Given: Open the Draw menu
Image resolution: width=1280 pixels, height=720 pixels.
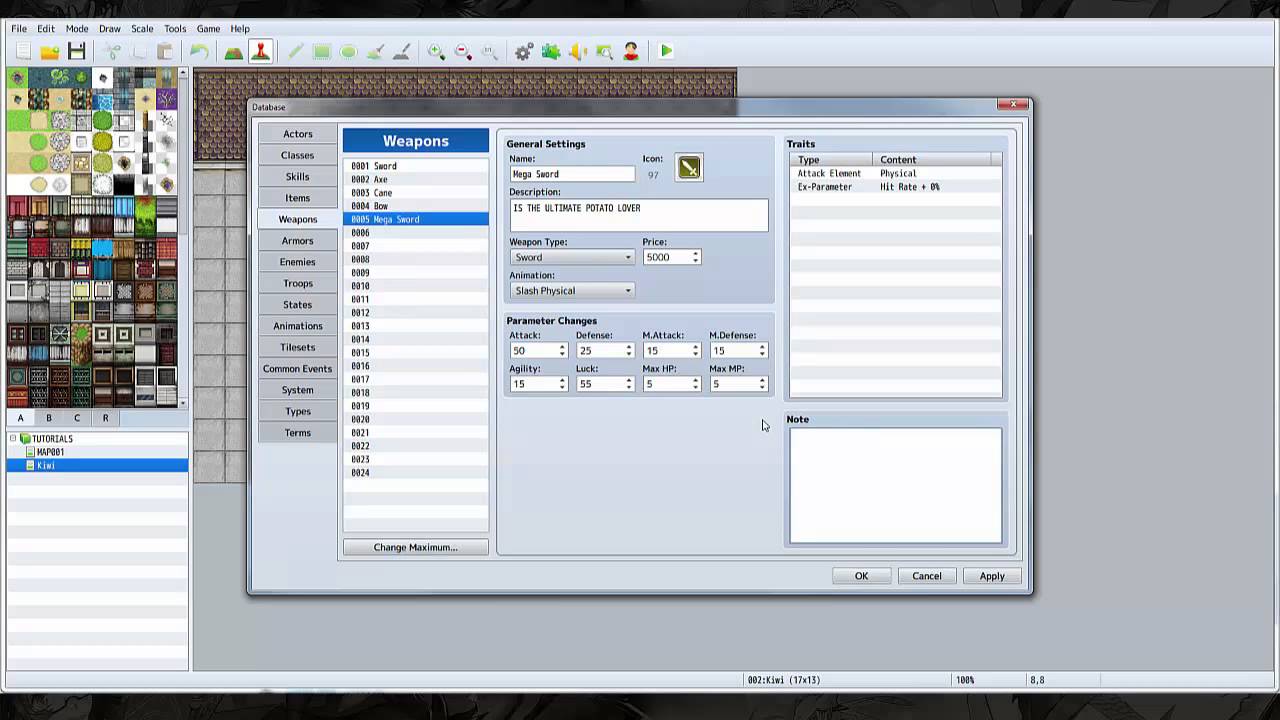Looking at the screenshot, I should point(110,29).
